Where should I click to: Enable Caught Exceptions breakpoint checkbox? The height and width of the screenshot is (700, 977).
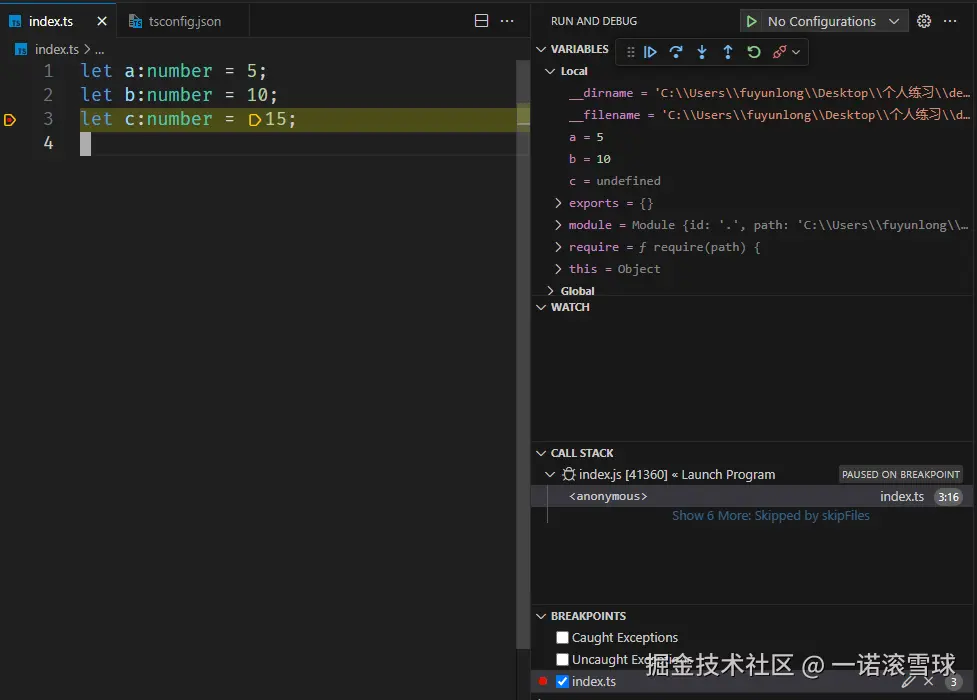coord(562,638)
